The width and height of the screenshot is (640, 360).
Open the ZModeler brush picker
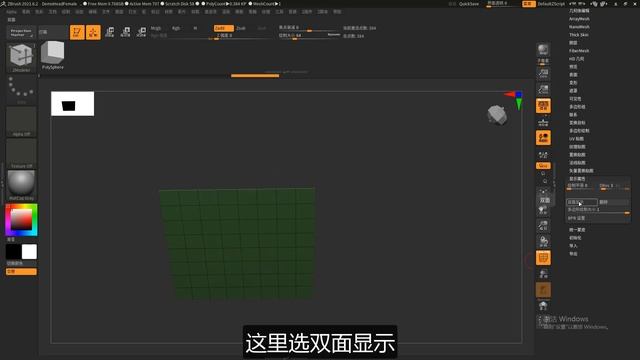[x=21, y=57]
